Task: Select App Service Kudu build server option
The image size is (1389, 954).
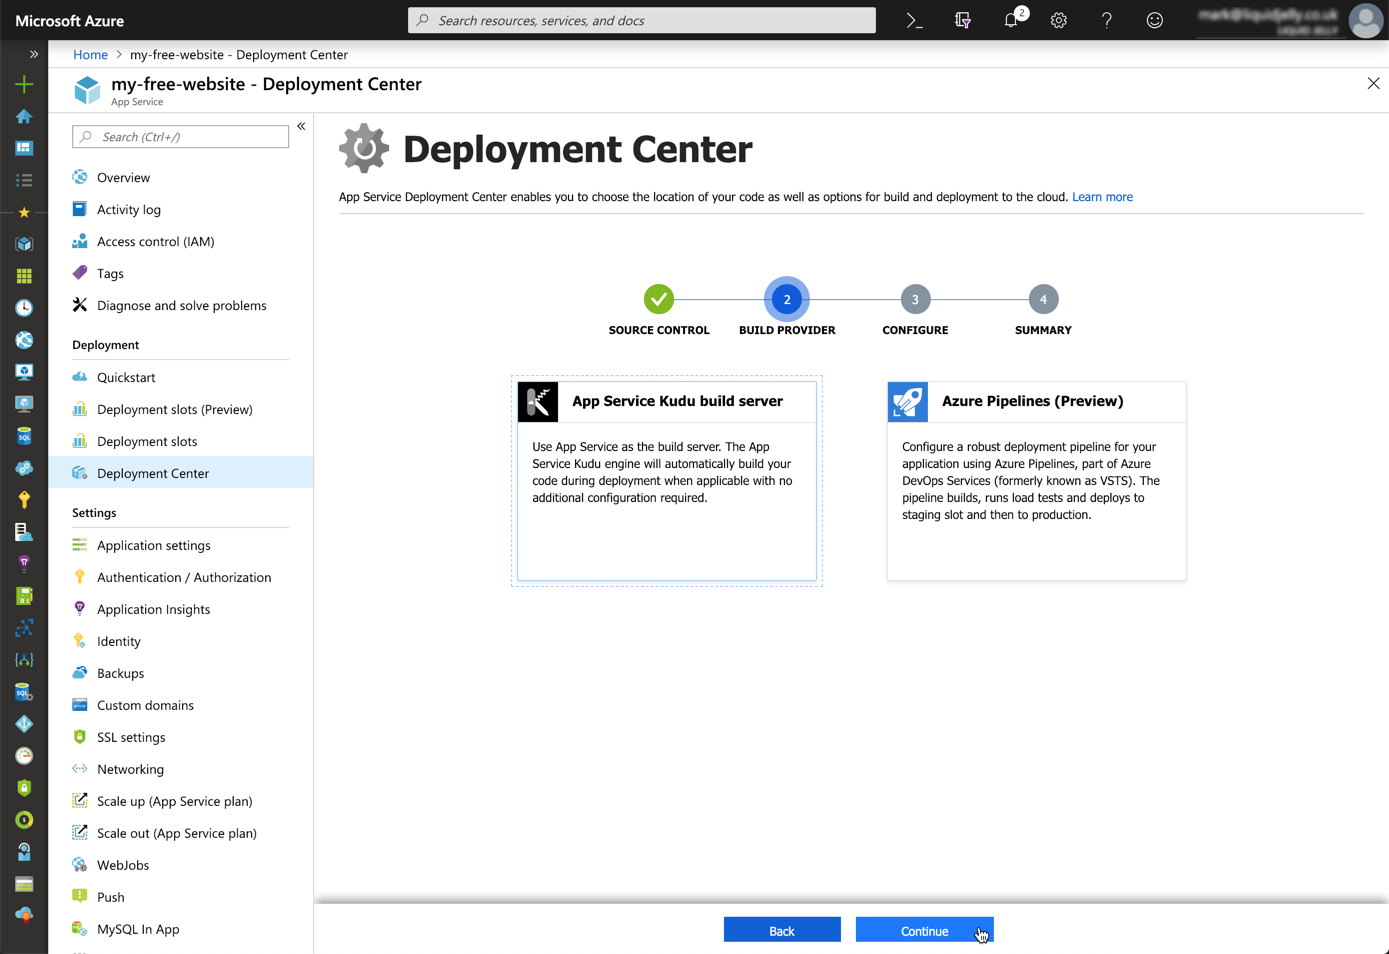Action: (x=667, y=480)
